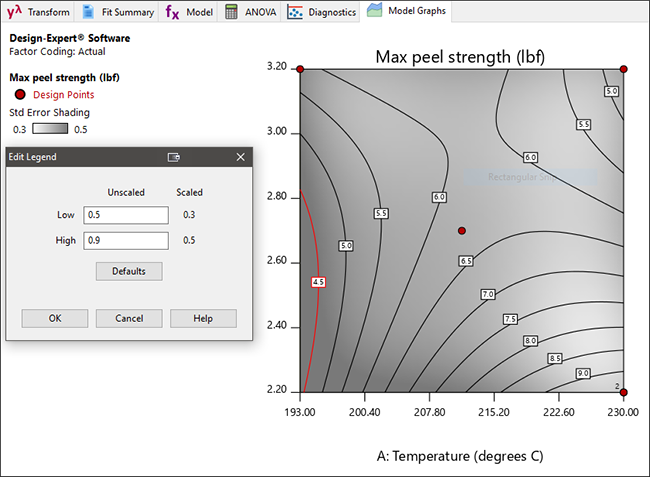
Task: Click the High unscaled value field
Action: click(125, 240)
